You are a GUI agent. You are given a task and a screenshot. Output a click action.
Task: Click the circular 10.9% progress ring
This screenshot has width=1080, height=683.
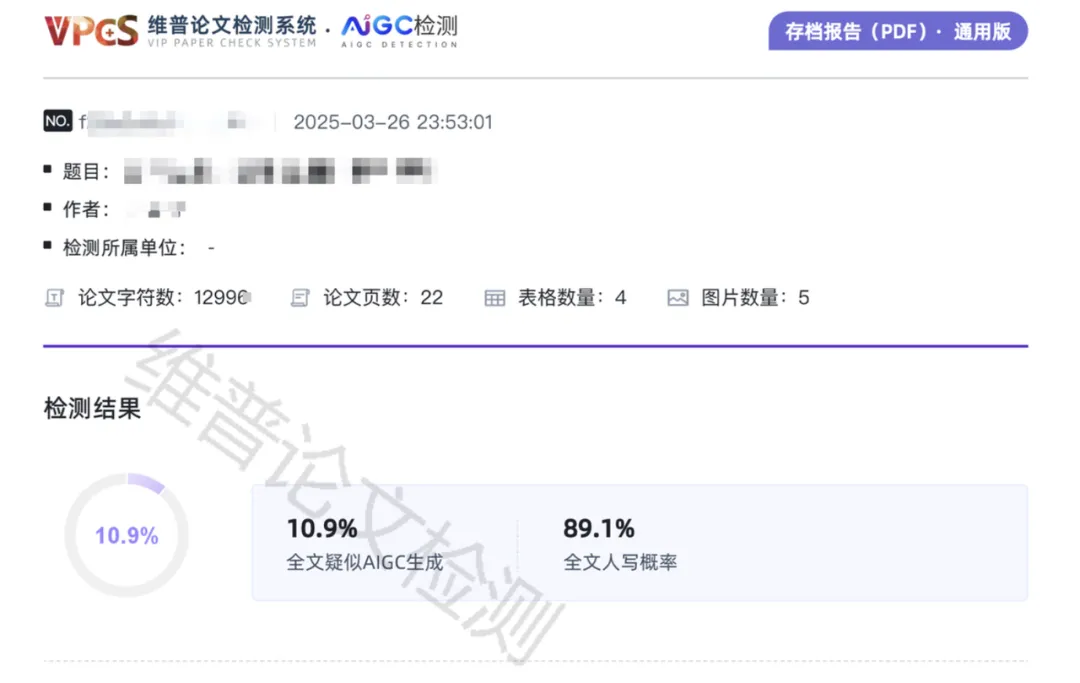coord(126,536)
